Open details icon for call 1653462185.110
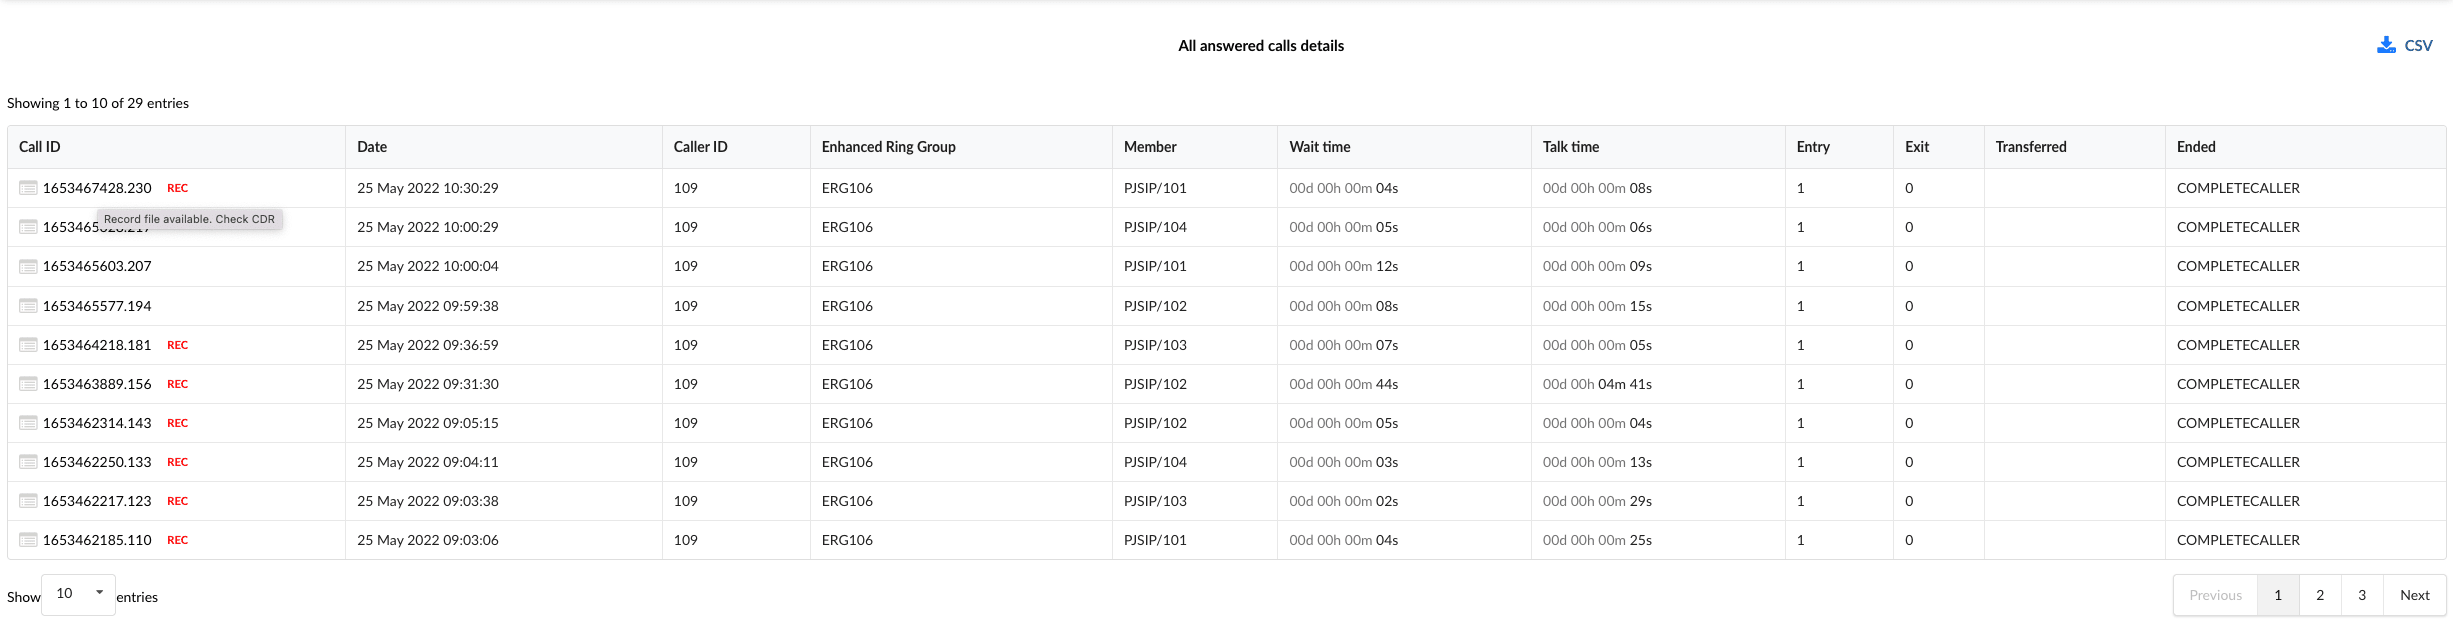This screenshot has width=2453, height=633. click(x=28, y=540)
